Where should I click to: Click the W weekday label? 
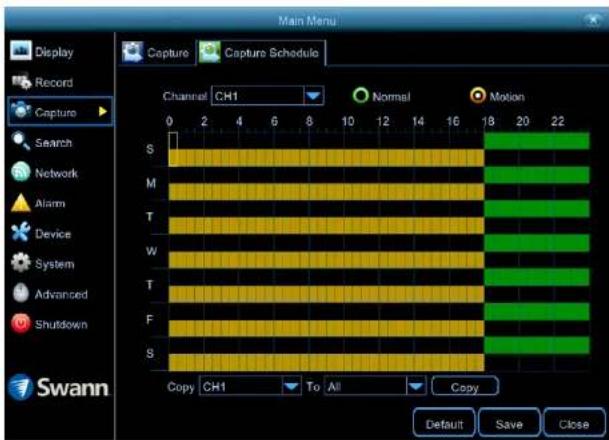tap(151, 251)
